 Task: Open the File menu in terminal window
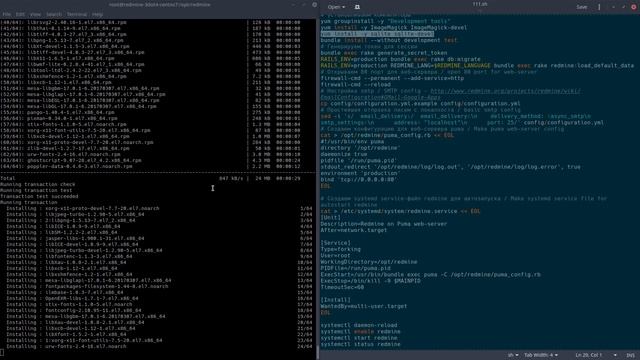pyautogui.click(x=7, y=14)
